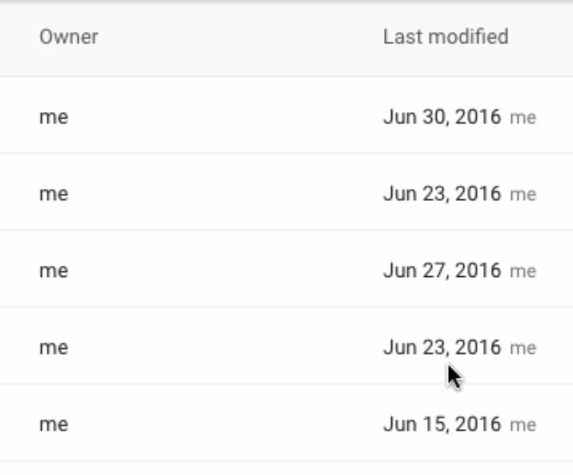Click the Jun 15, 2016 date
Image resolution: width=573 pixels, height=475 pixels.
click(x=442, y=424)
